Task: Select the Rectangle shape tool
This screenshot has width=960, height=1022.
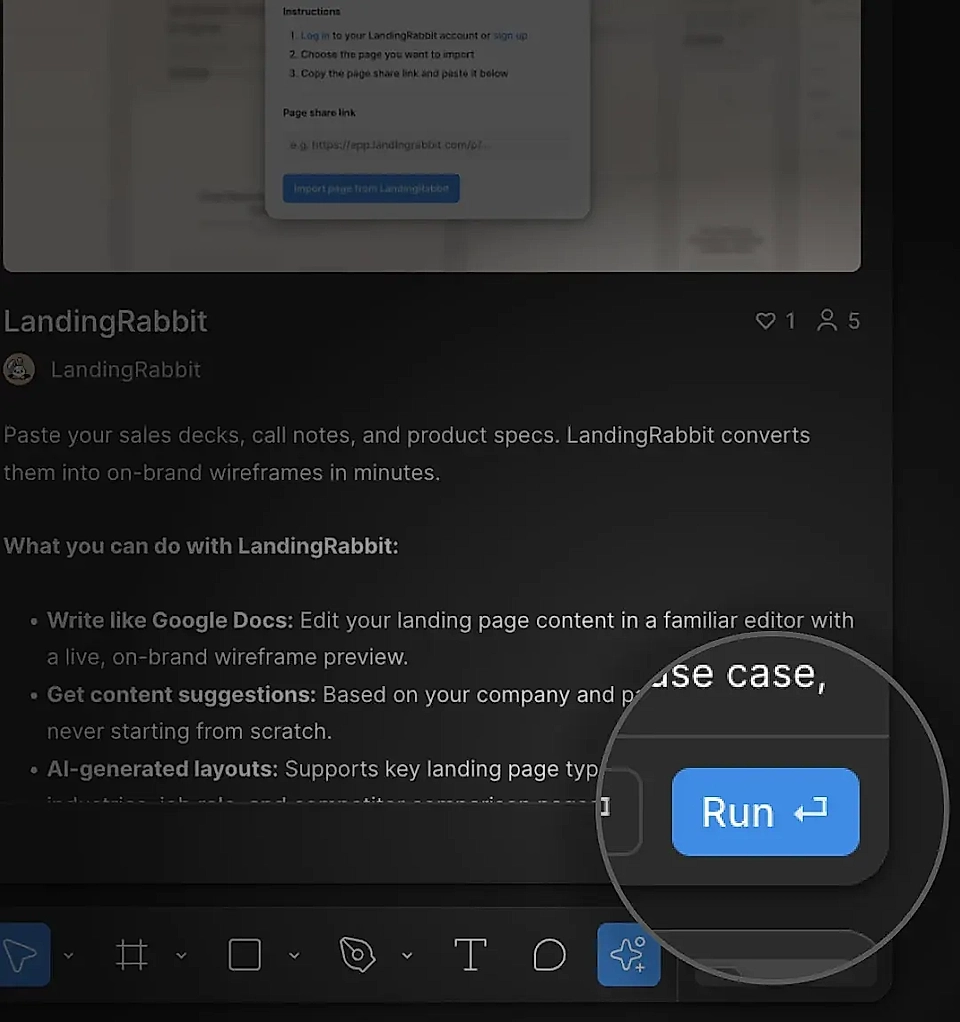Action: (244, 955)
